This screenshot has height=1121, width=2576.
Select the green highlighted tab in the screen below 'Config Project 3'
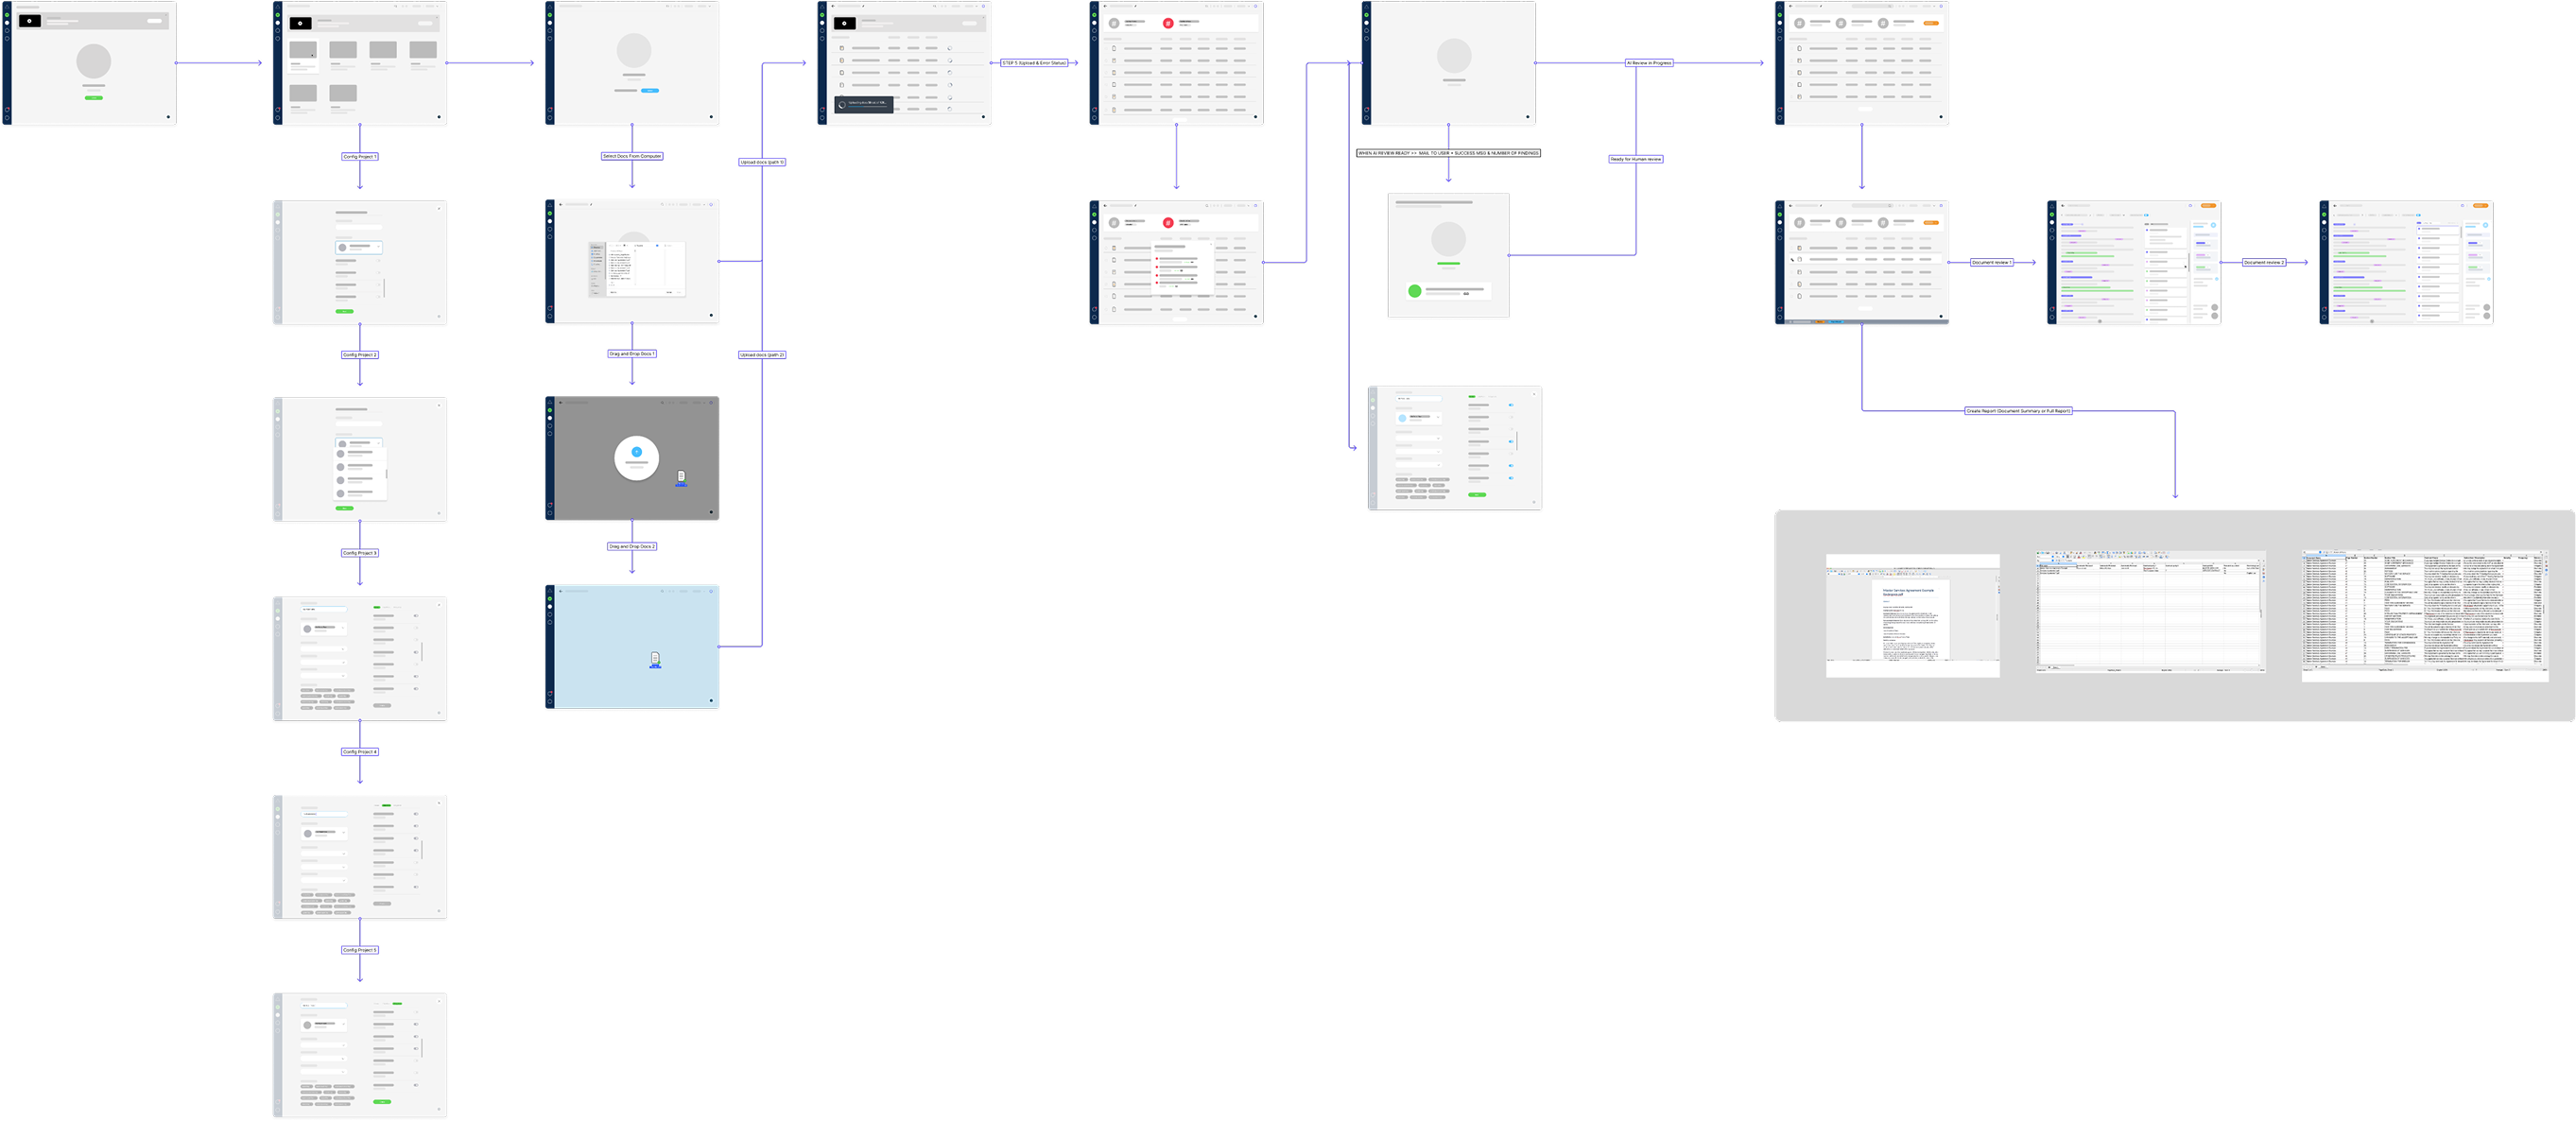[x=377, y=607]
